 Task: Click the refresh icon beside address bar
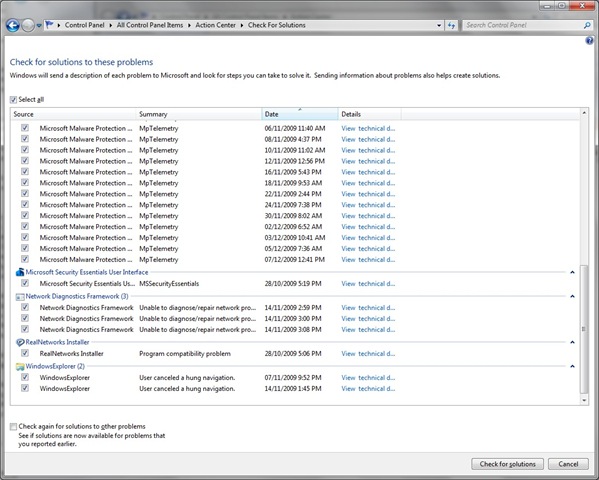pos(452,25)
